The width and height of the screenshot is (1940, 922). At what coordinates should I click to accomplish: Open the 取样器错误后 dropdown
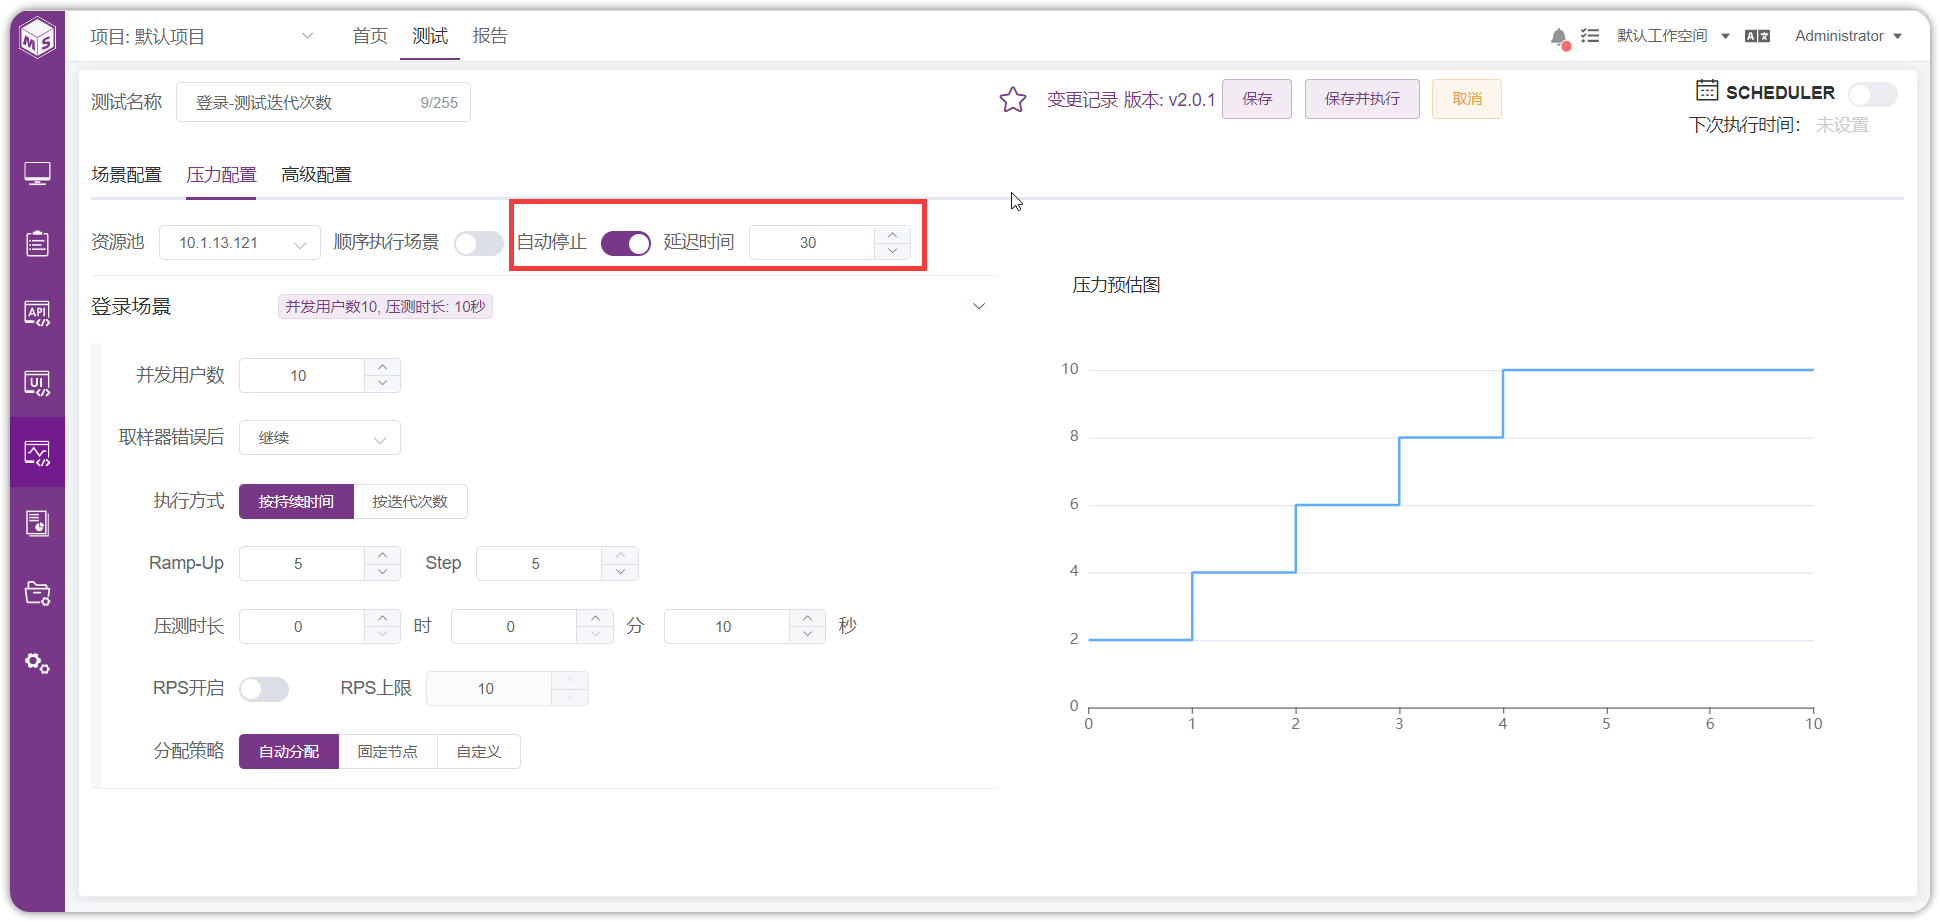pyautogui.click(x=320, y=438)
